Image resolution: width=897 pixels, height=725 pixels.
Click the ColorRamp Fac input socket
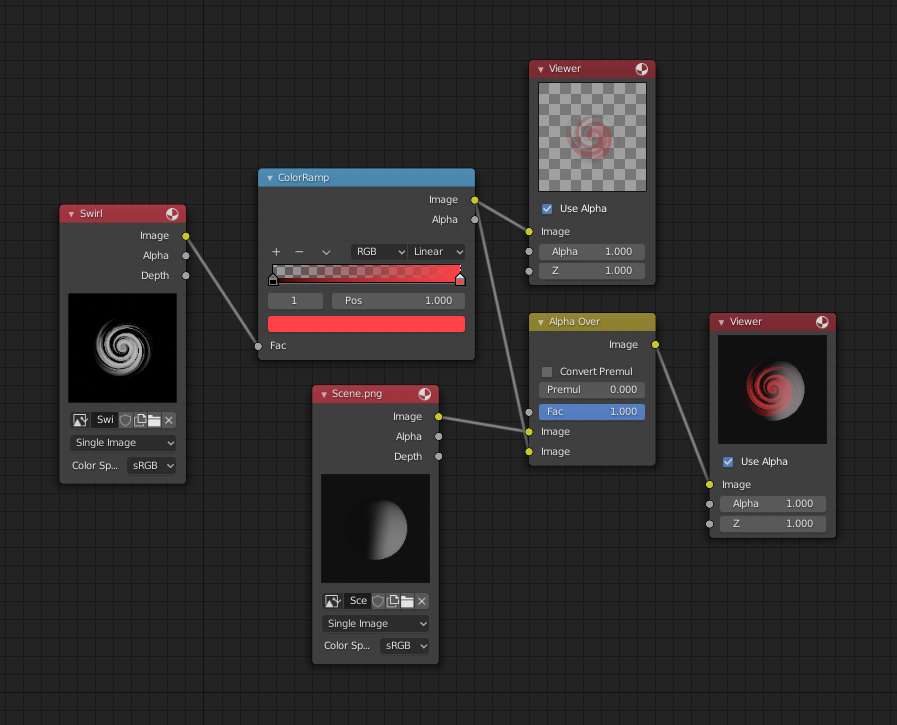(x=258, y=346)
